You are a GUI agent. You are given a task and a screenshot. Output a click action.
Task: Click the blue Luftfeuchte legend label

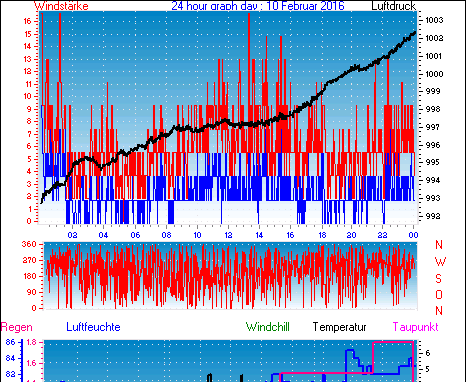click(93, 327)
